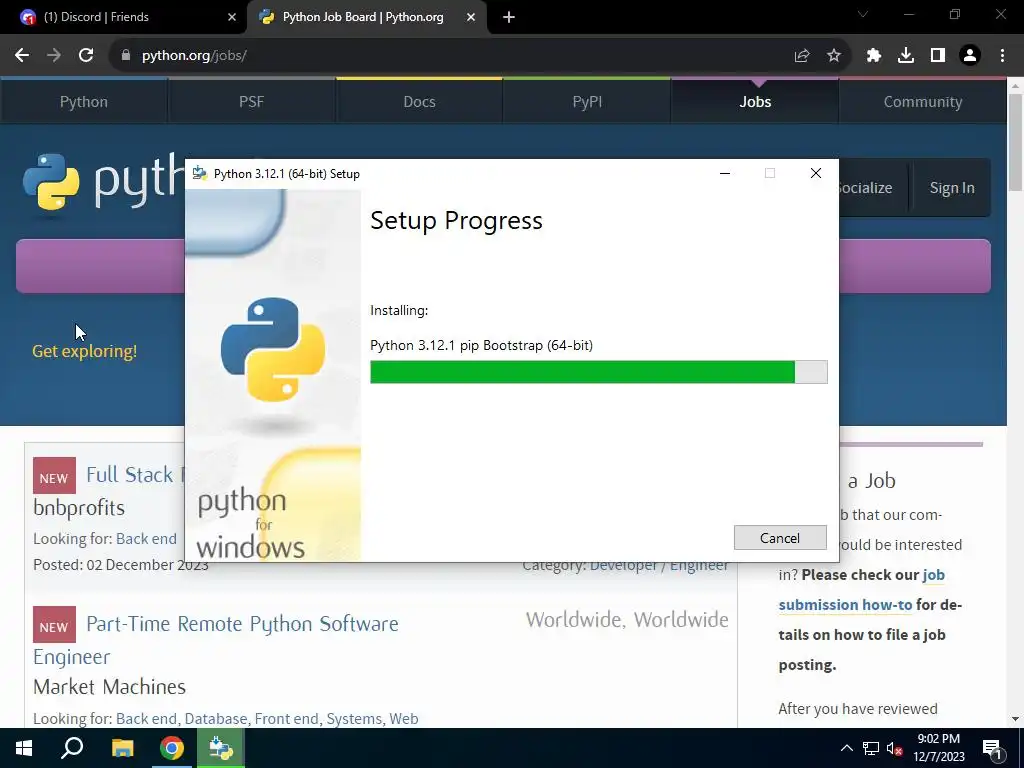
Task: Go back in browser history
Action: (x=22, y=56)
